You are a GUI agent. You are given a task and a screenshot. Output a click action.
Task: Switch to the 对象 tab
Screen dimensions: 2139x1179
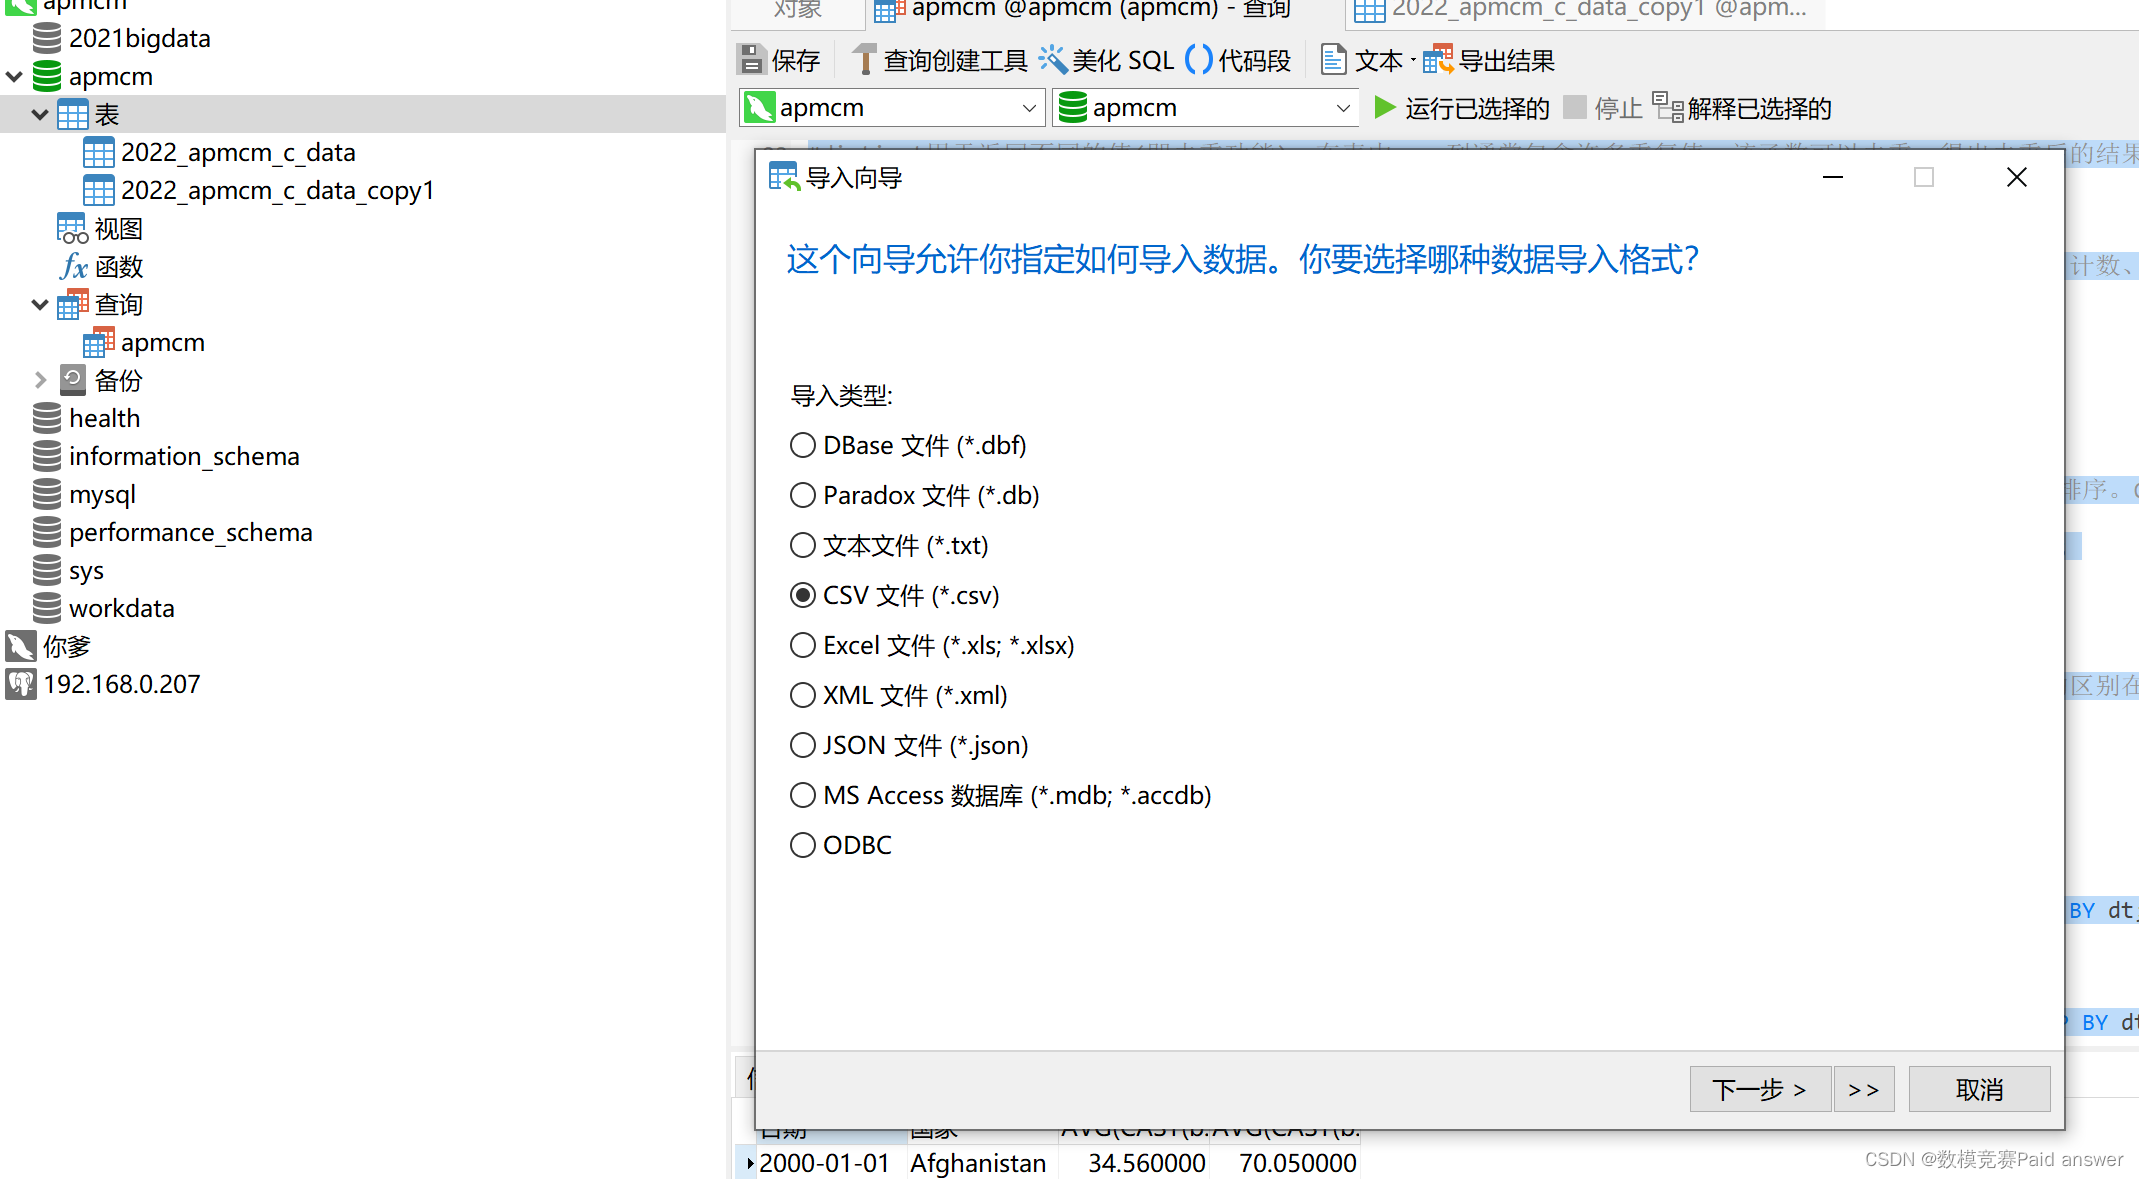tap(797, 10)
